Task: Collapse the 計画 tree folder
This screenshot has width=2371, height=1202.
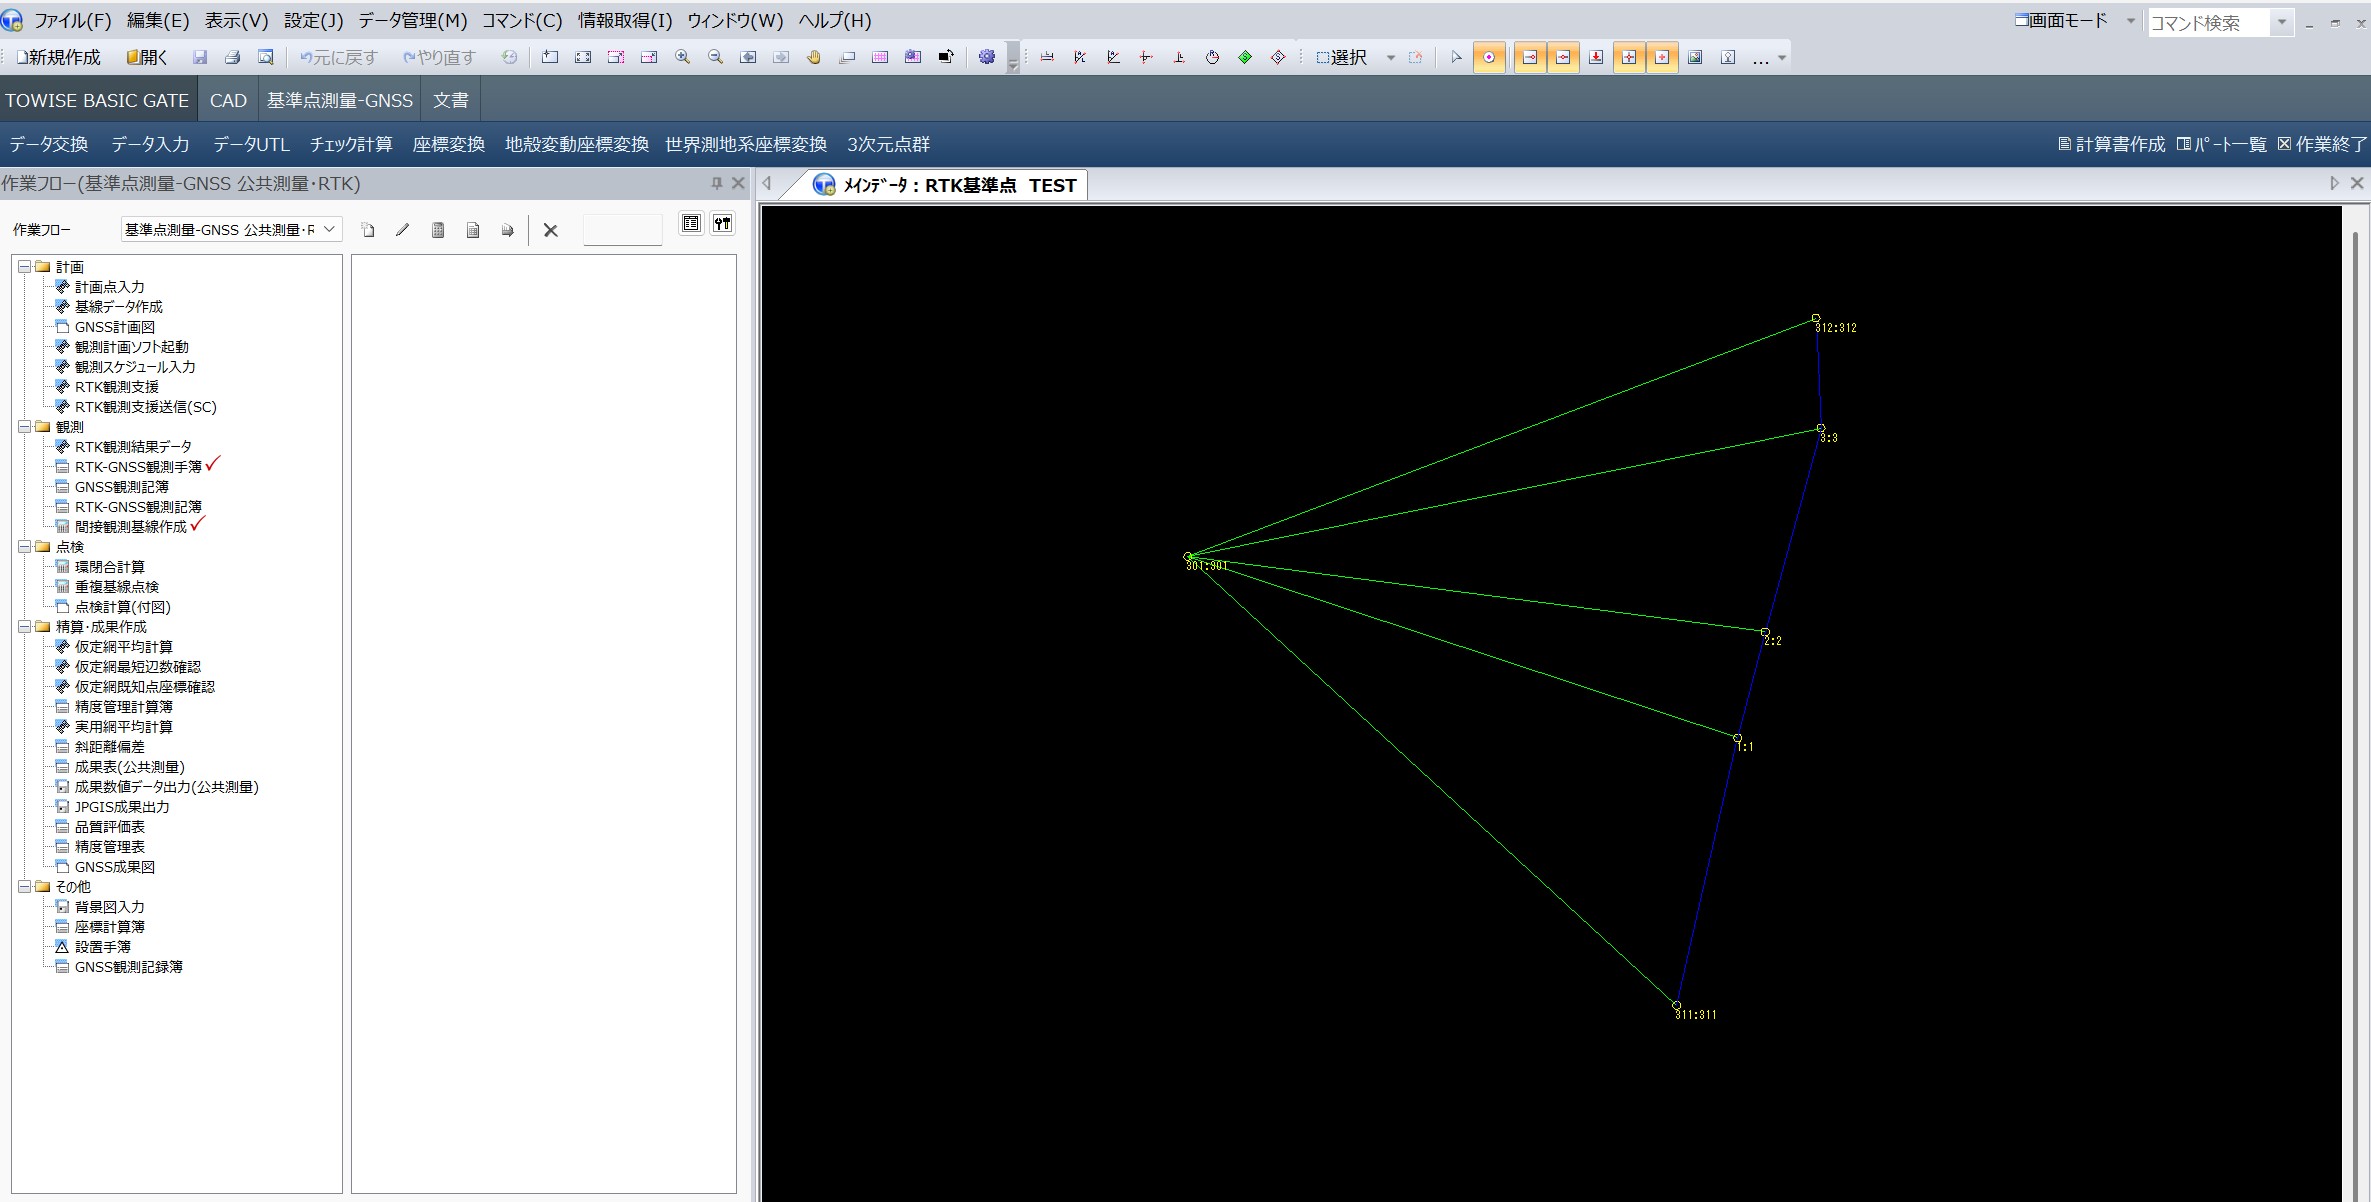Action: pyautogui.click(x=24, y=267)
